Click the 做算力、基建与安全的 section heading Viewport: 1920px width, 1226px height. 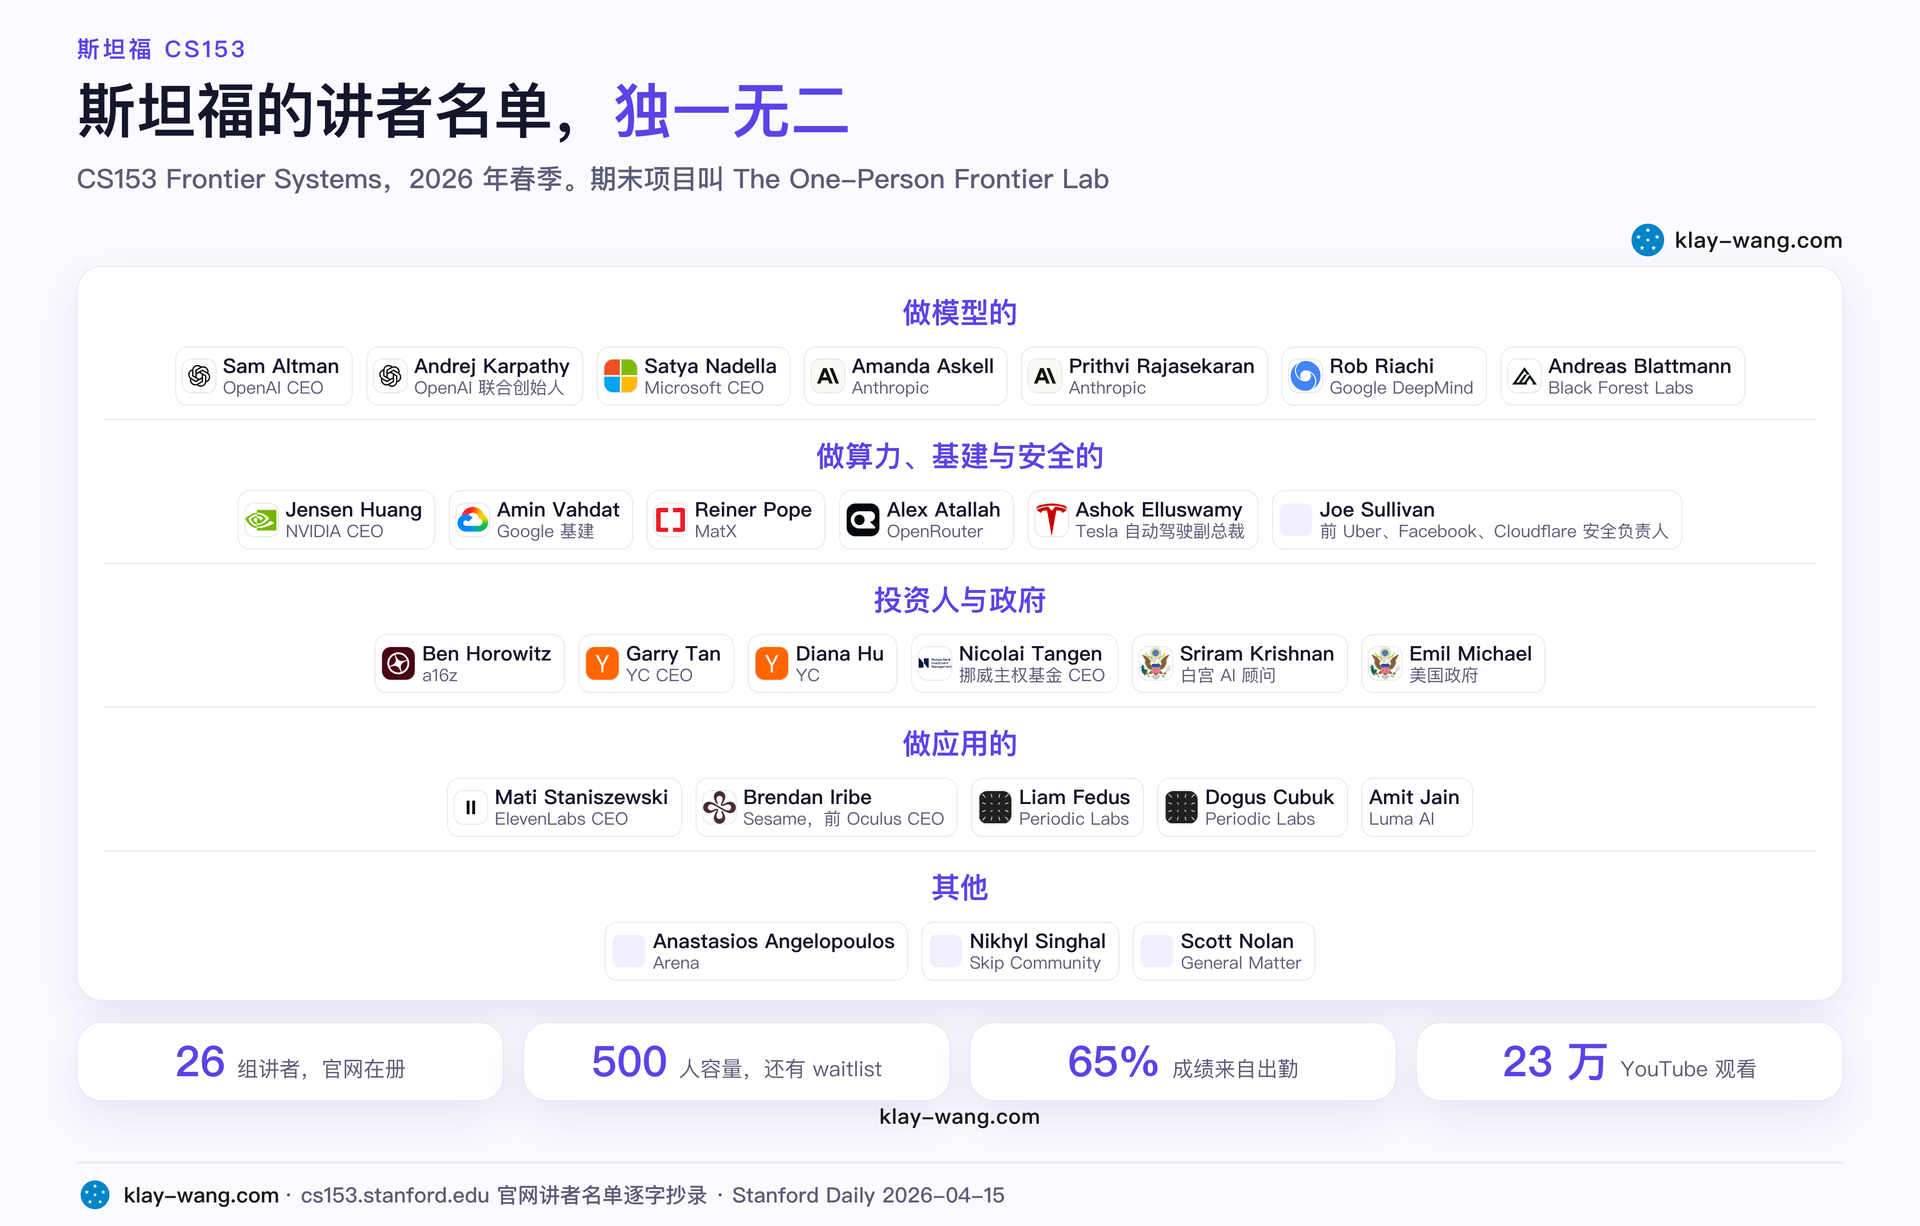click(960, 456)
